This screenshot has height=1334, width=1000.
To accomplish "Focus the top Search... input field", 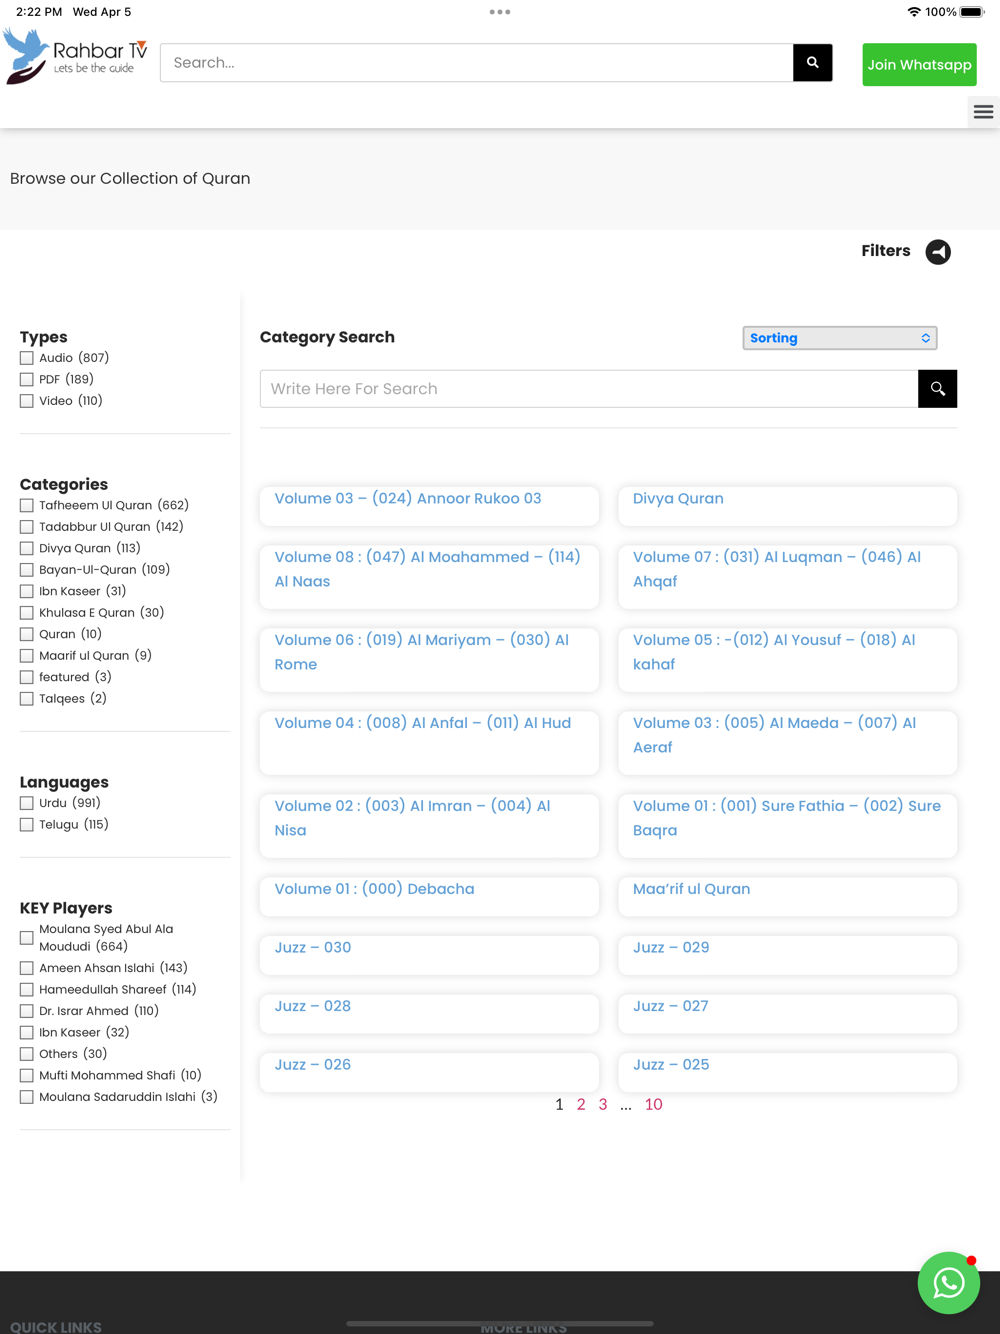I will [477, 62].
